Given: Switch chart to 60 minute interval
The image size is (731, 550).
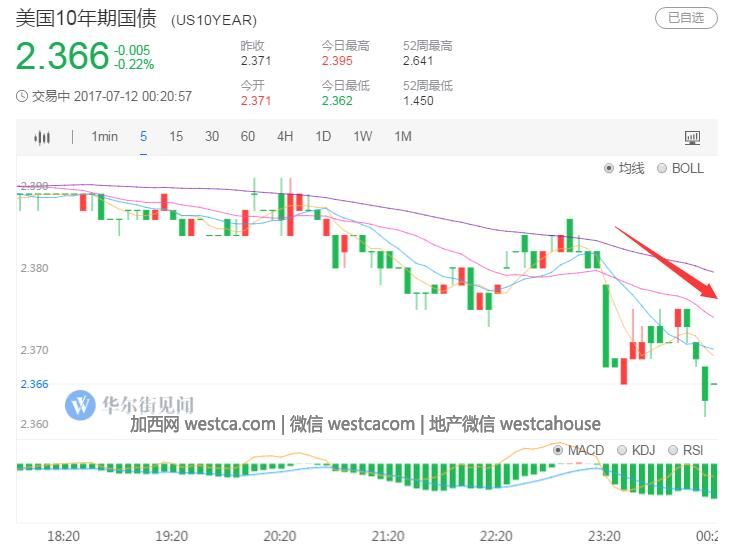Looking at the screenshot, I should (247, 137).
